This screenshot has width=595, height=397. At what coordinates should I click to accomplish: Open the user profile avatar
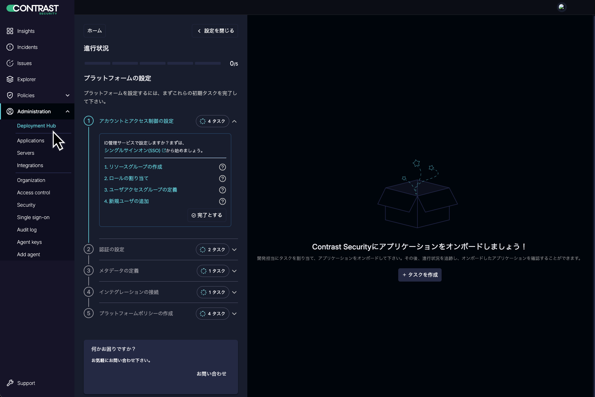tap(562, 7)
